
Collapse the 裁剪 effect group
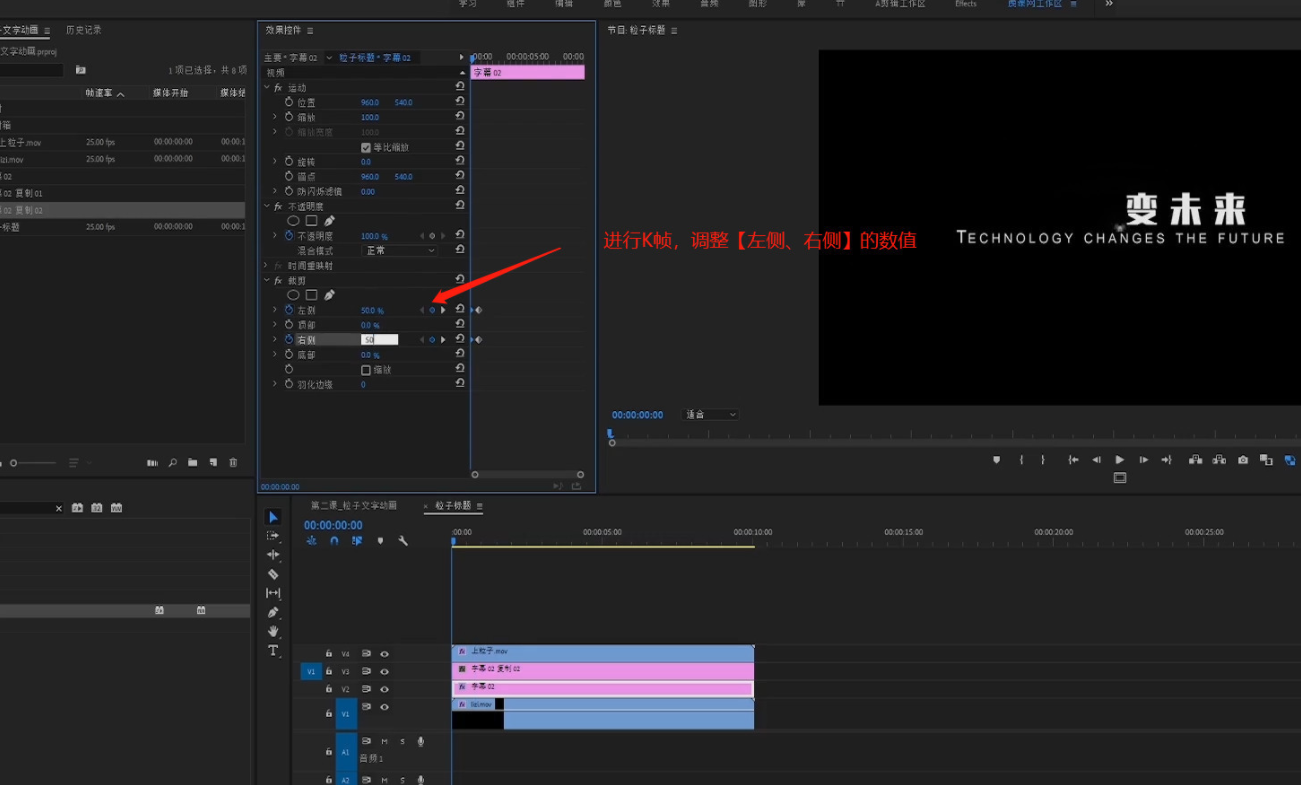[267, 281]
